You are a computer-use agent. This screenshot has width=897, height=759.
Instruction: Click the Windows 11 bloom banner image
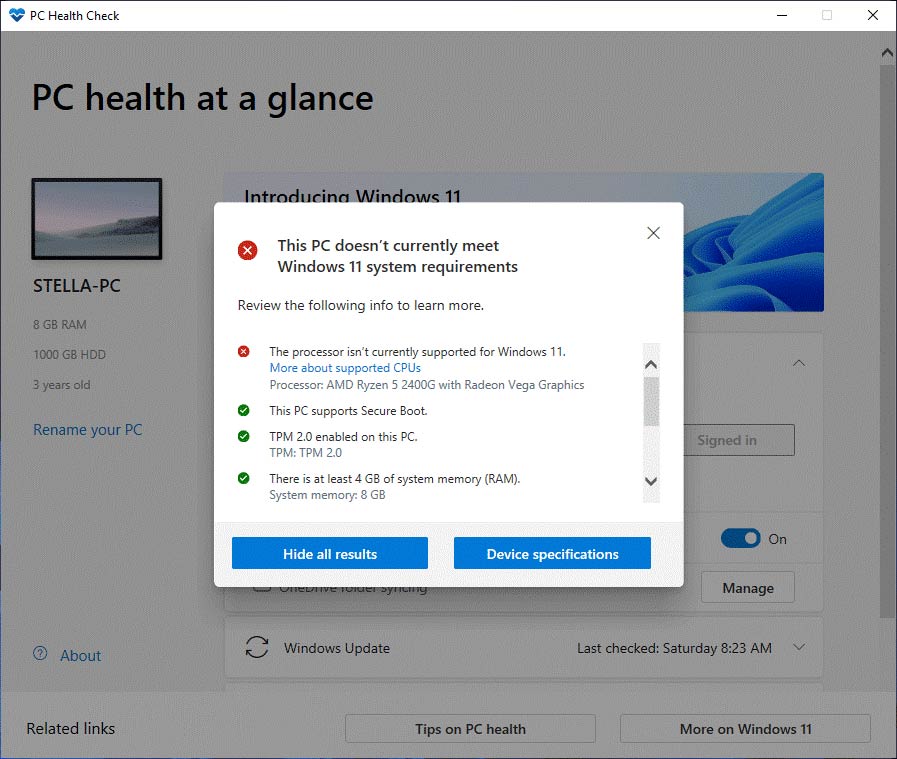754,243
